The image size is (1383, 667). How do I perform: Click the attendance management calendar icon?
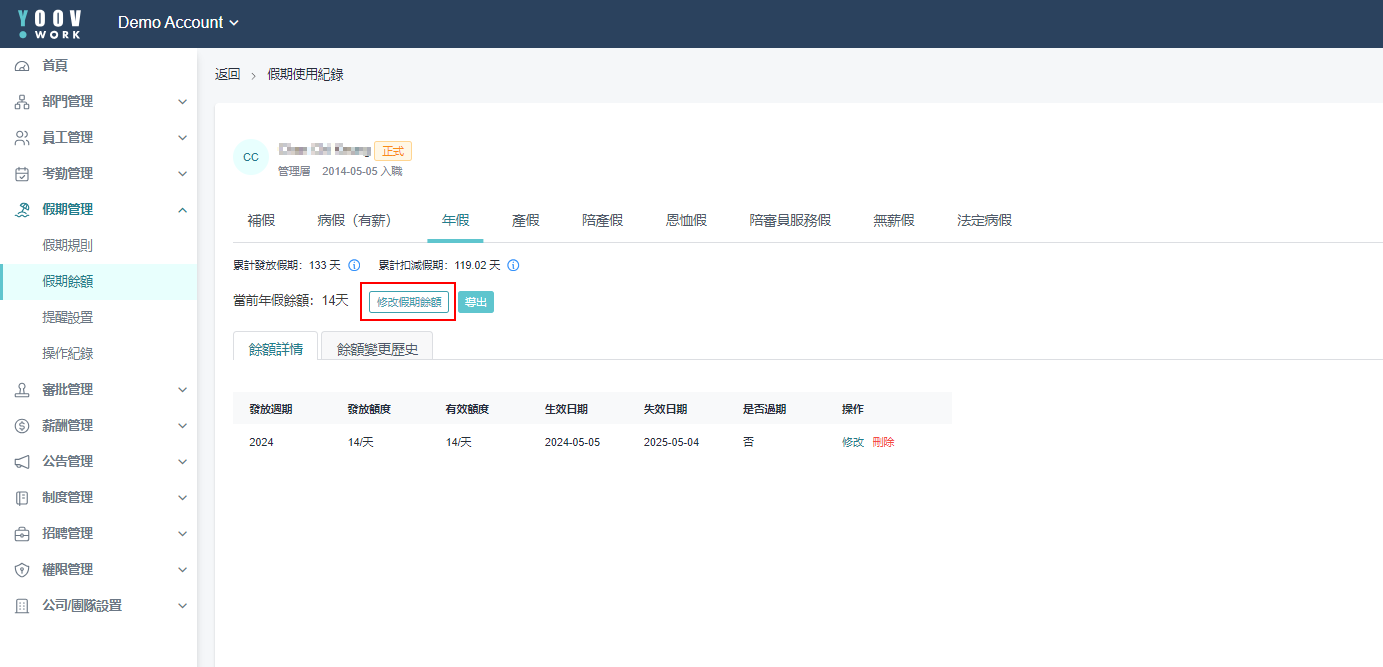pyautogui.click(x=22, y=174)
